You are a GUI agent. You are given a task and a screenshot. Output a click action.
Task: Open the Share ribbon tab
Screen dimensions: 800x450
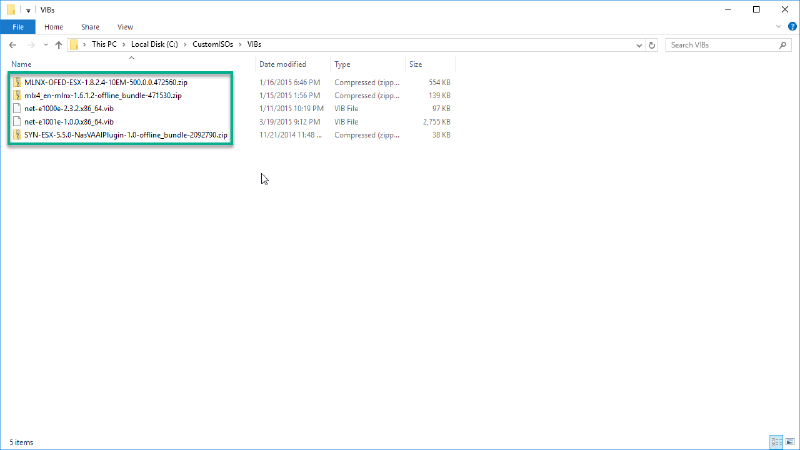(90, 27)
